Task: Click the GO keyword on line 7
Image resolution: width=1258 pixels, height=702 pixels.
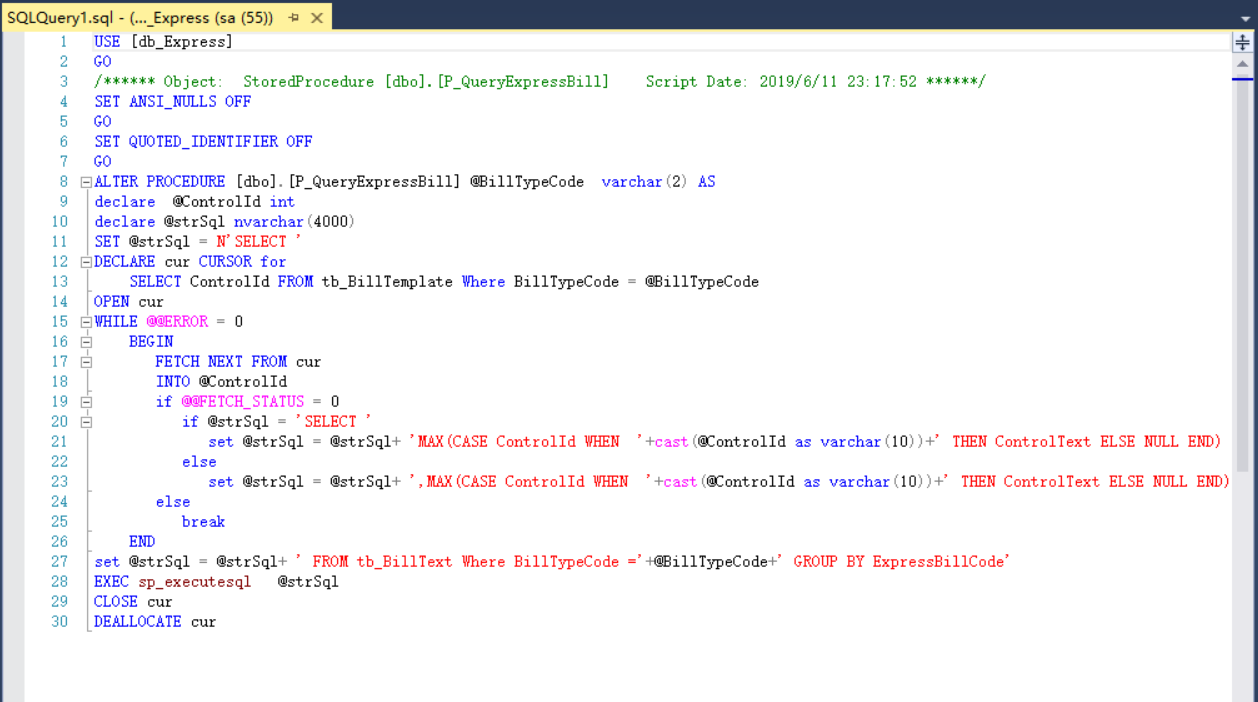Action: (103, 162)
